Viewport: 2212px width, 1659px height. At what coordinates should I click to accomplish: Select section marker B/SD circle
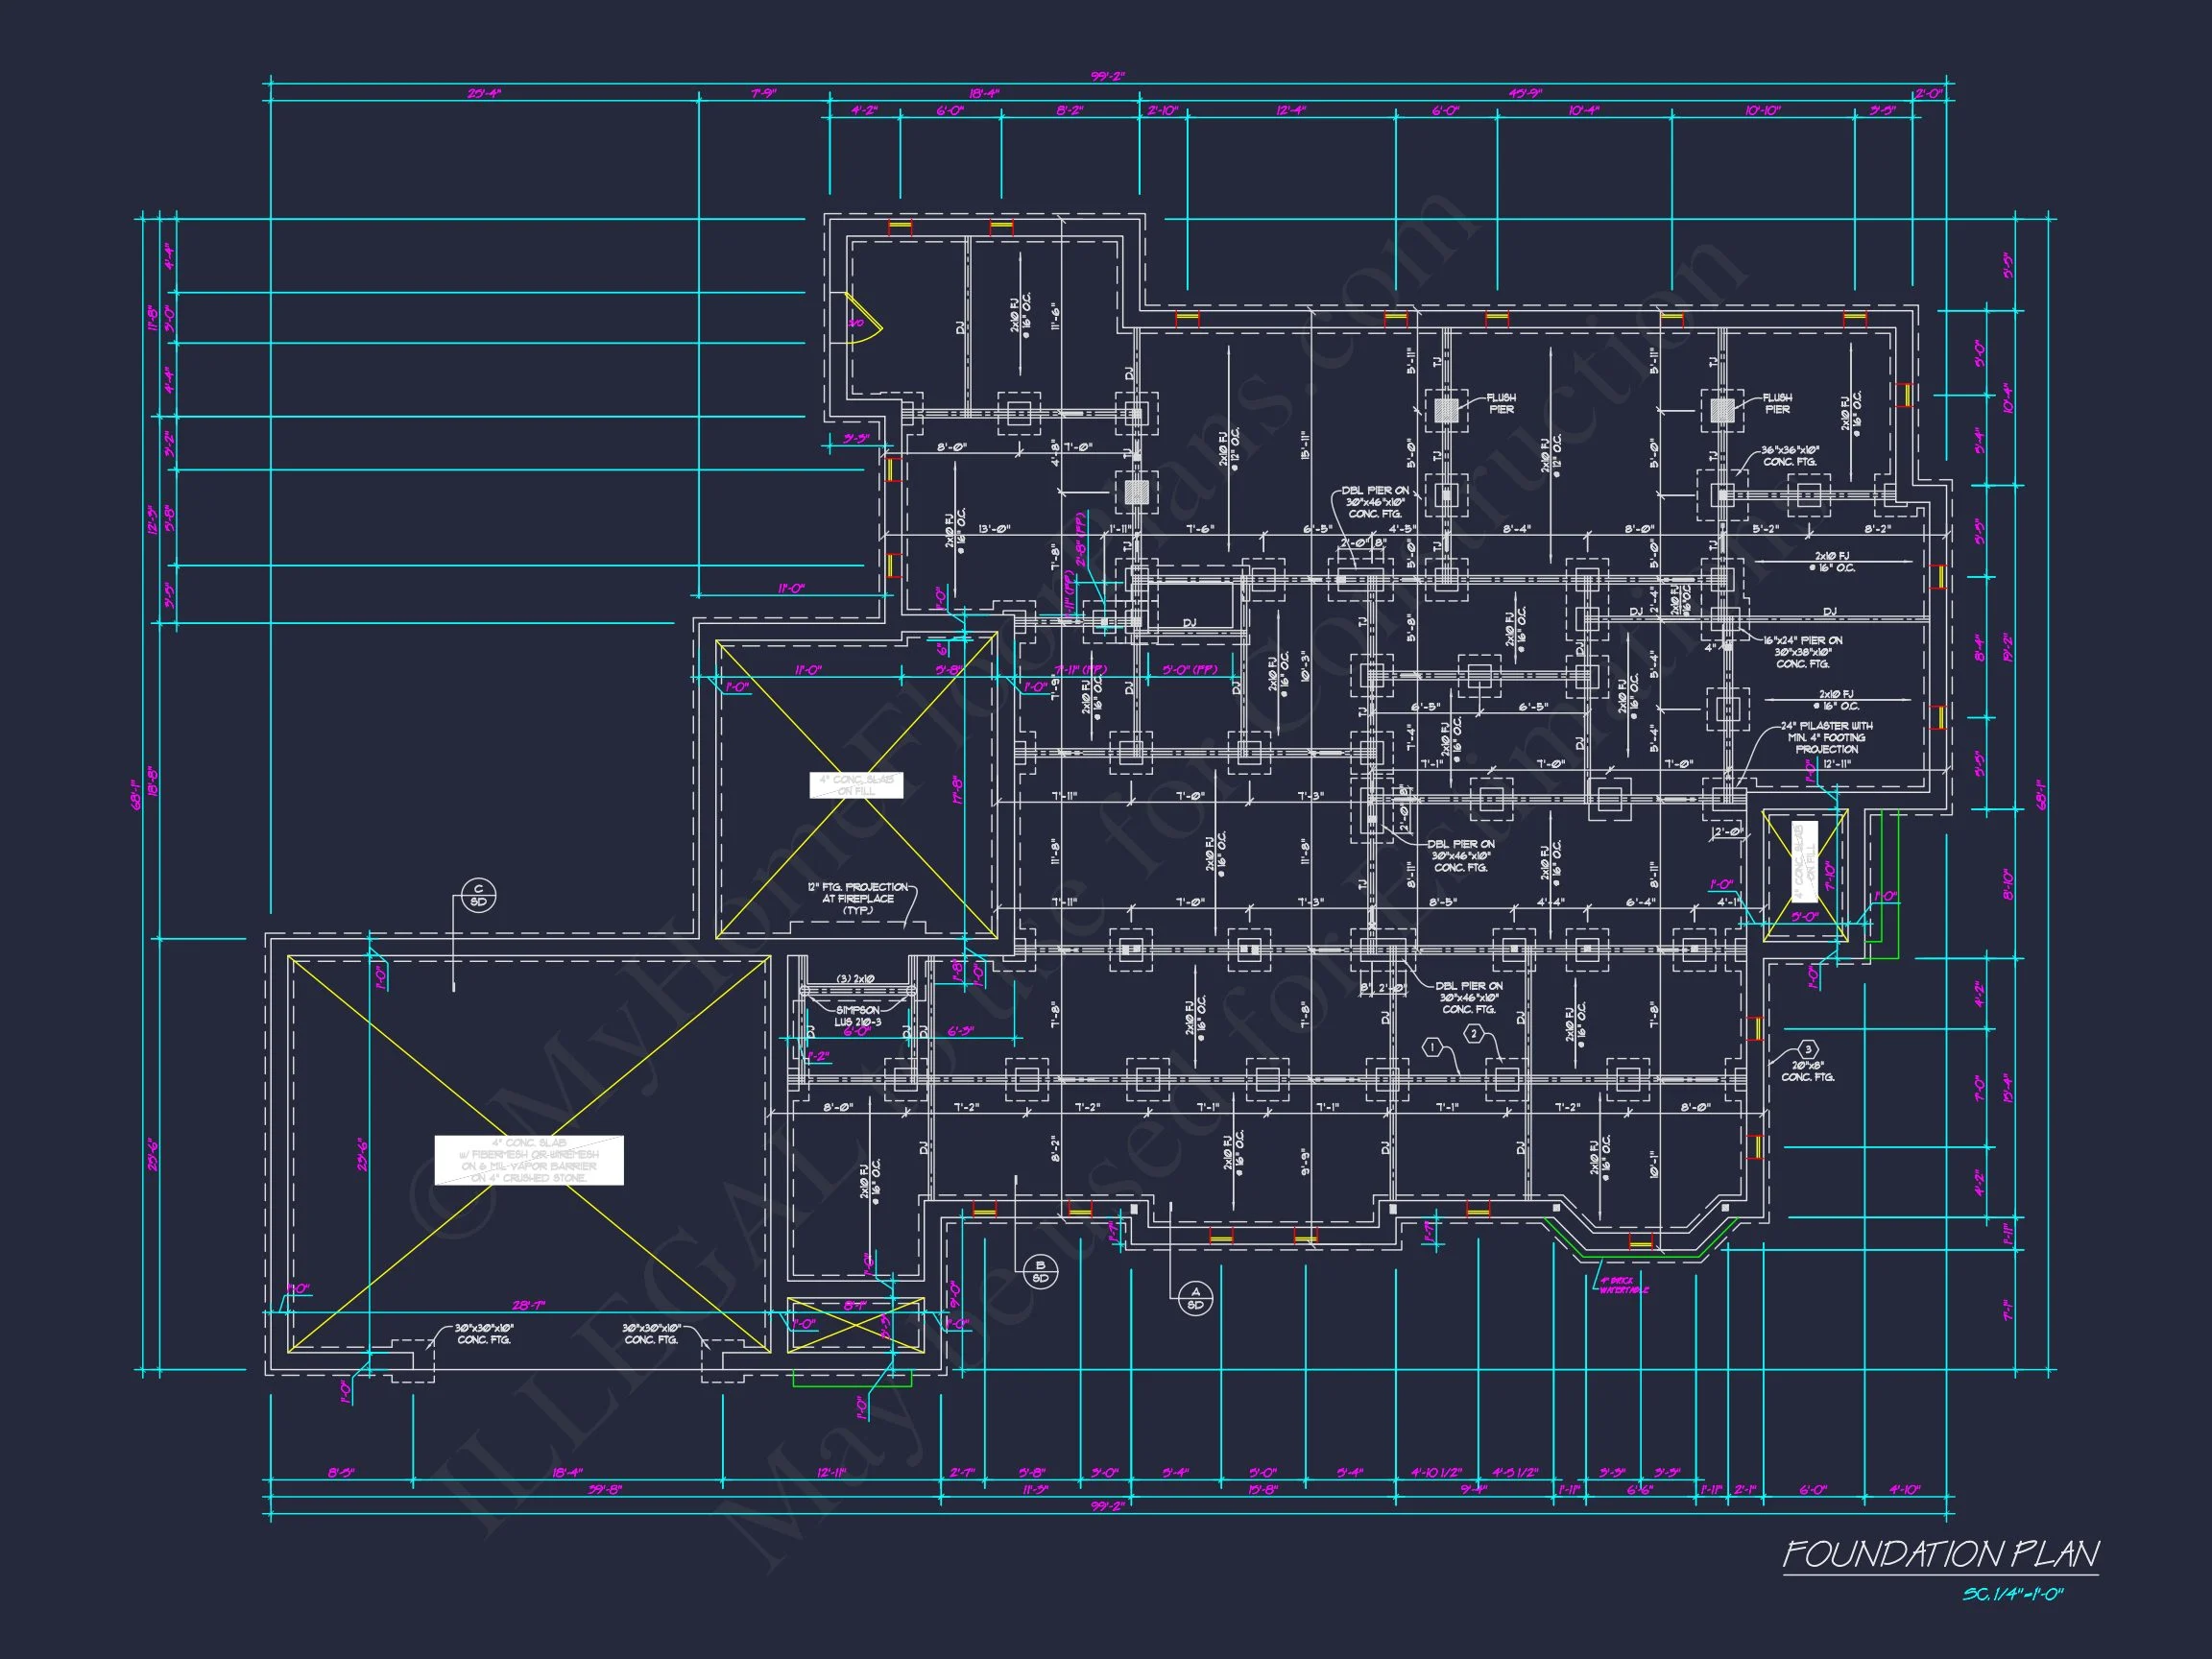(x=1040, y=1272)
